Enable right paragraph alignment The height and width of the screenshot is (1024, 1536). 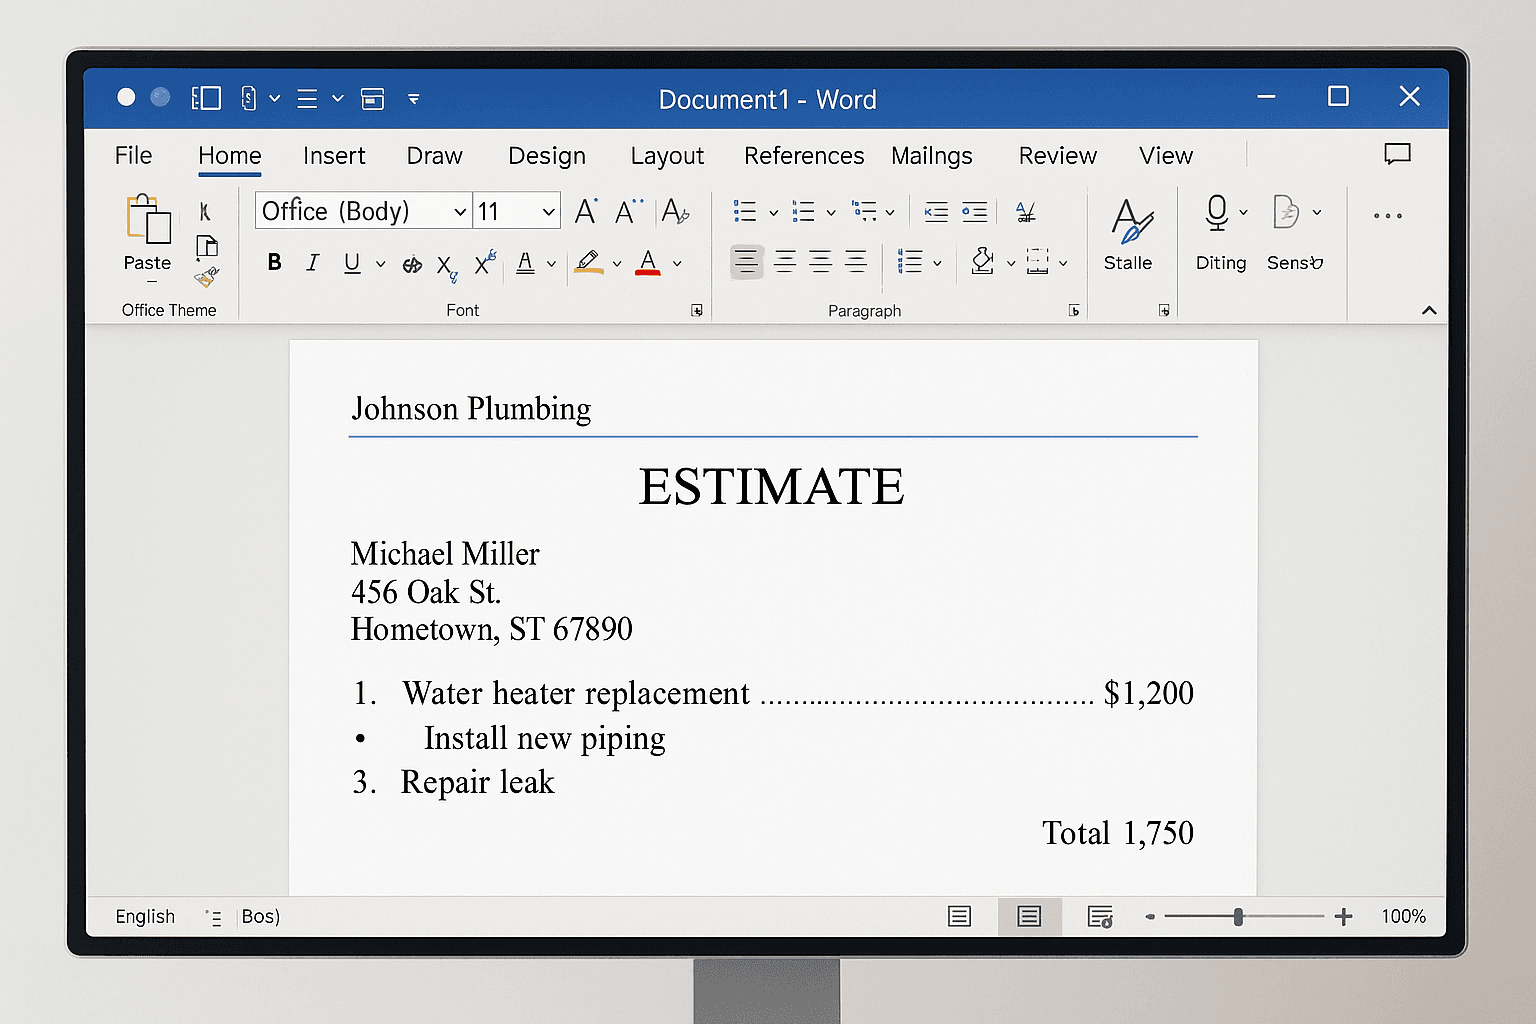click(x=820, y=262)
